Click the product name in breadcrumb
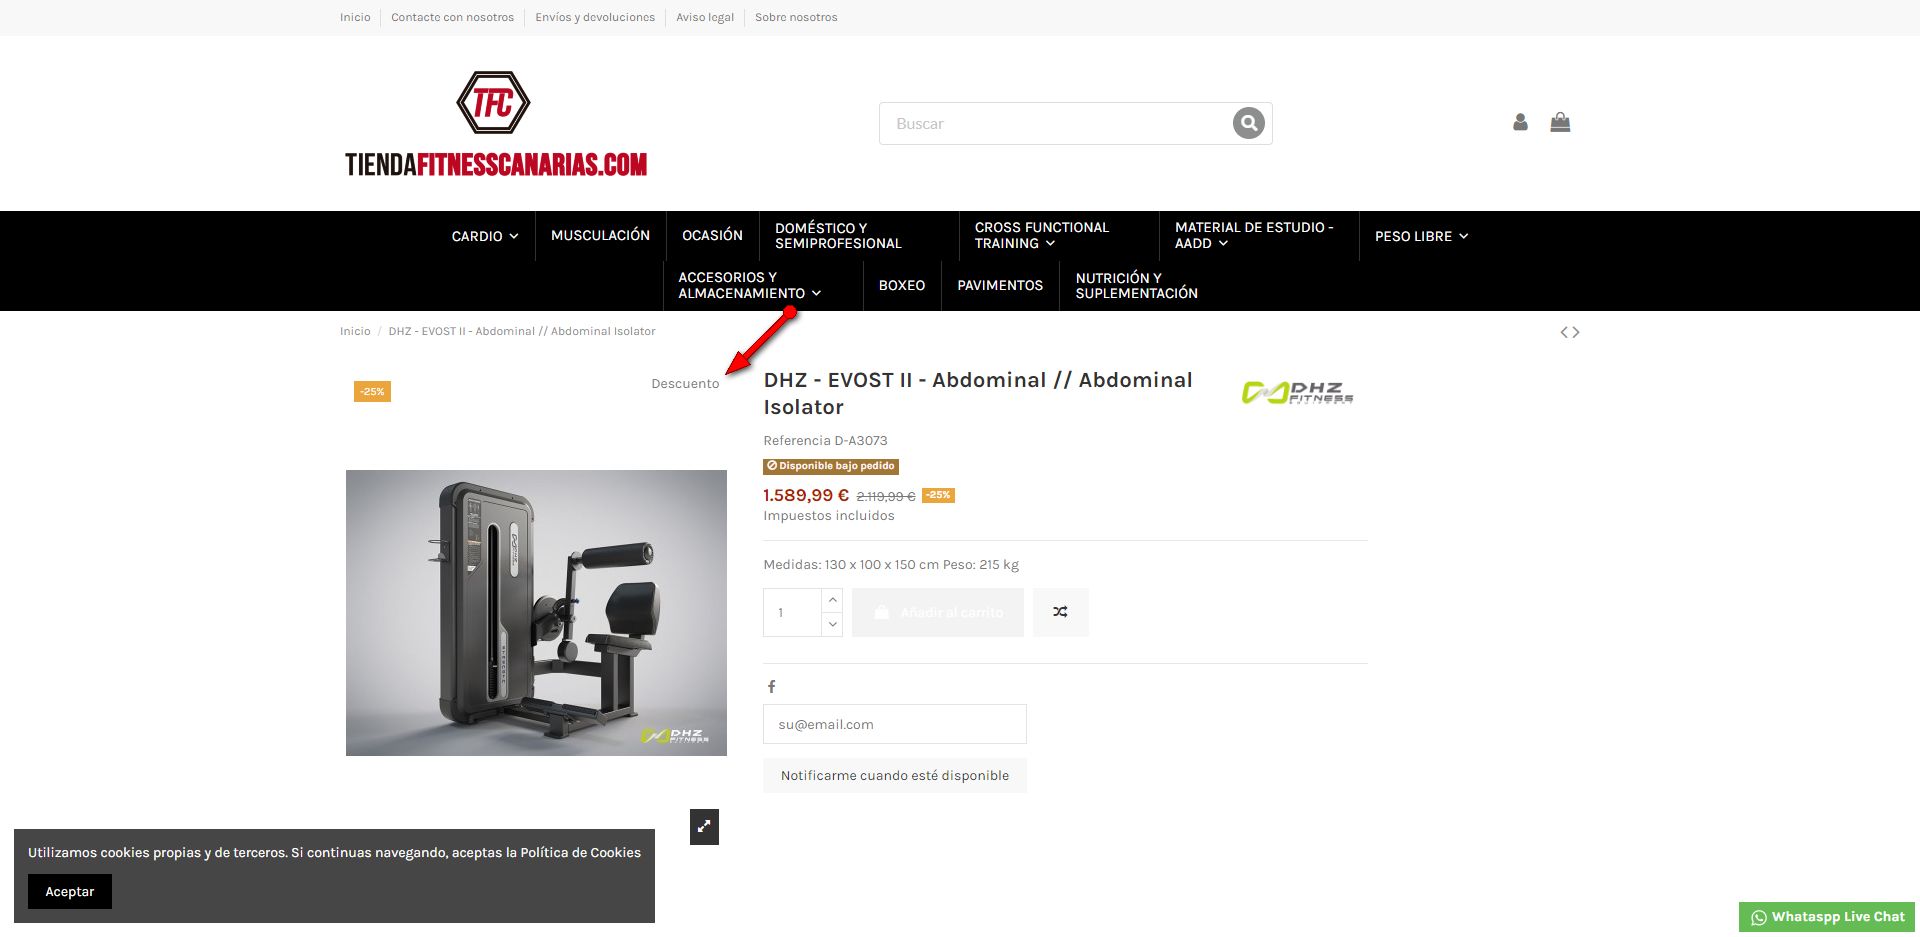This screenshot has width=1920, height=937. [x=522, y=331]
